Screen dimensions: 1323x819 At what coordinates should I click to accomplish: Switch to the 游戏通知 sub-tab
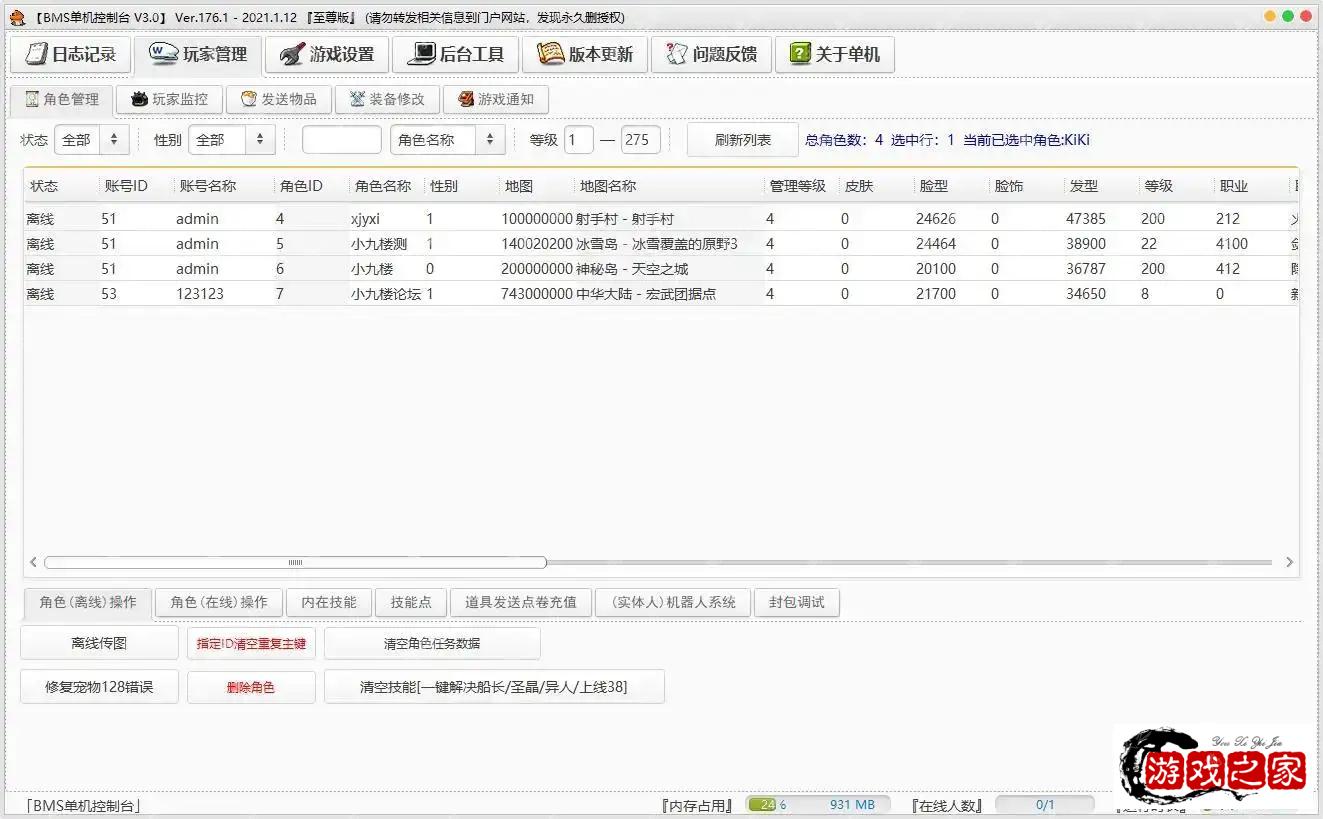pos(496,100)
